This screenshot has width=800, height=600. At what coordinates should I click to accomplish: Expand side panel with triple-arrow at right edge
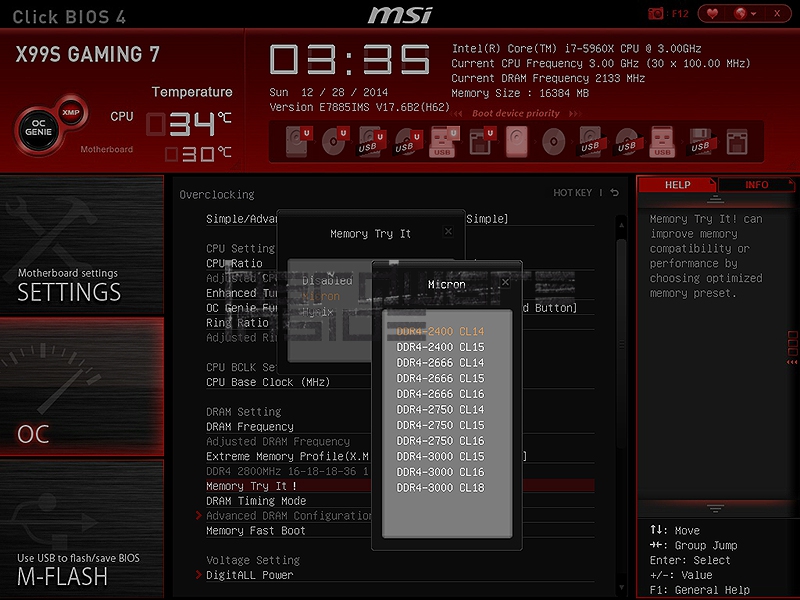[792, 362]
